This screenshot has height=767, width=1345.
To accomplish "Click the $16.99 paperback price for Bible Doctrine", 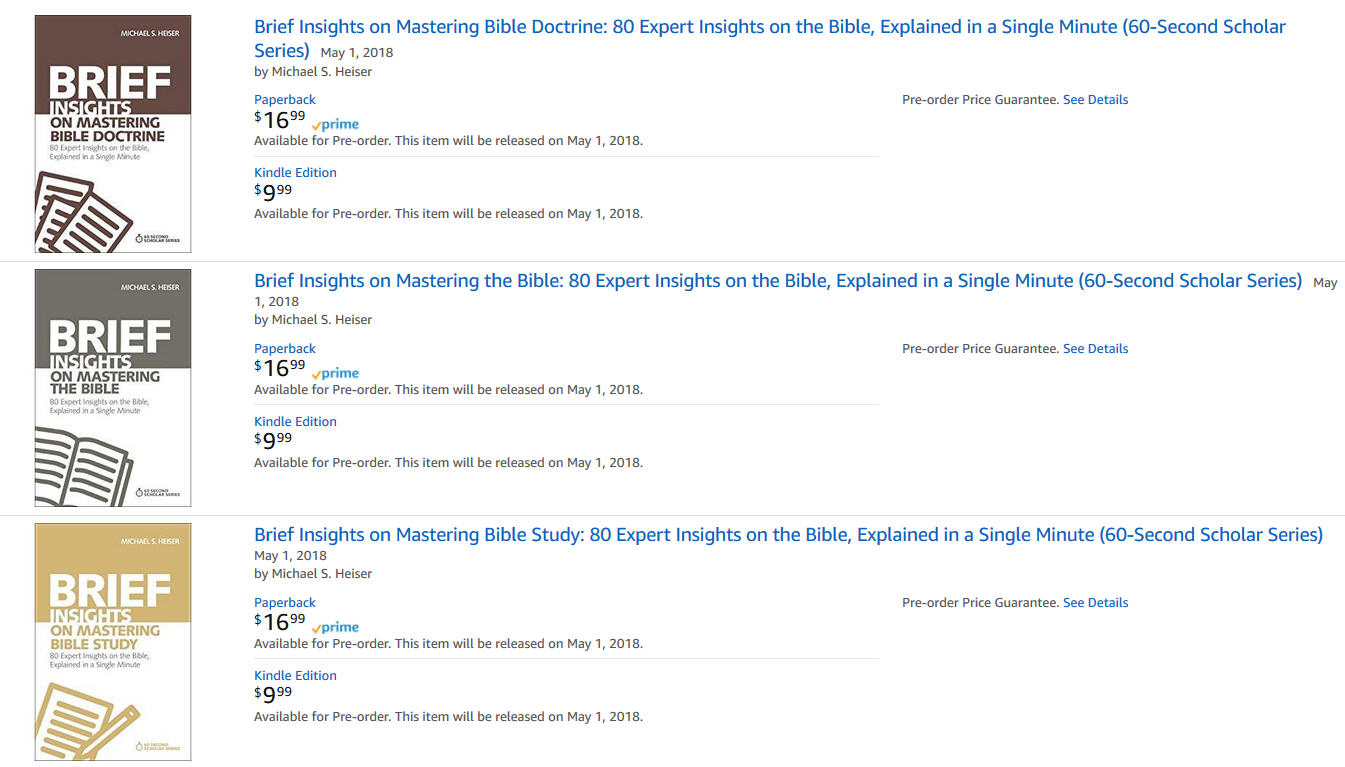I will tap(280, 119).
